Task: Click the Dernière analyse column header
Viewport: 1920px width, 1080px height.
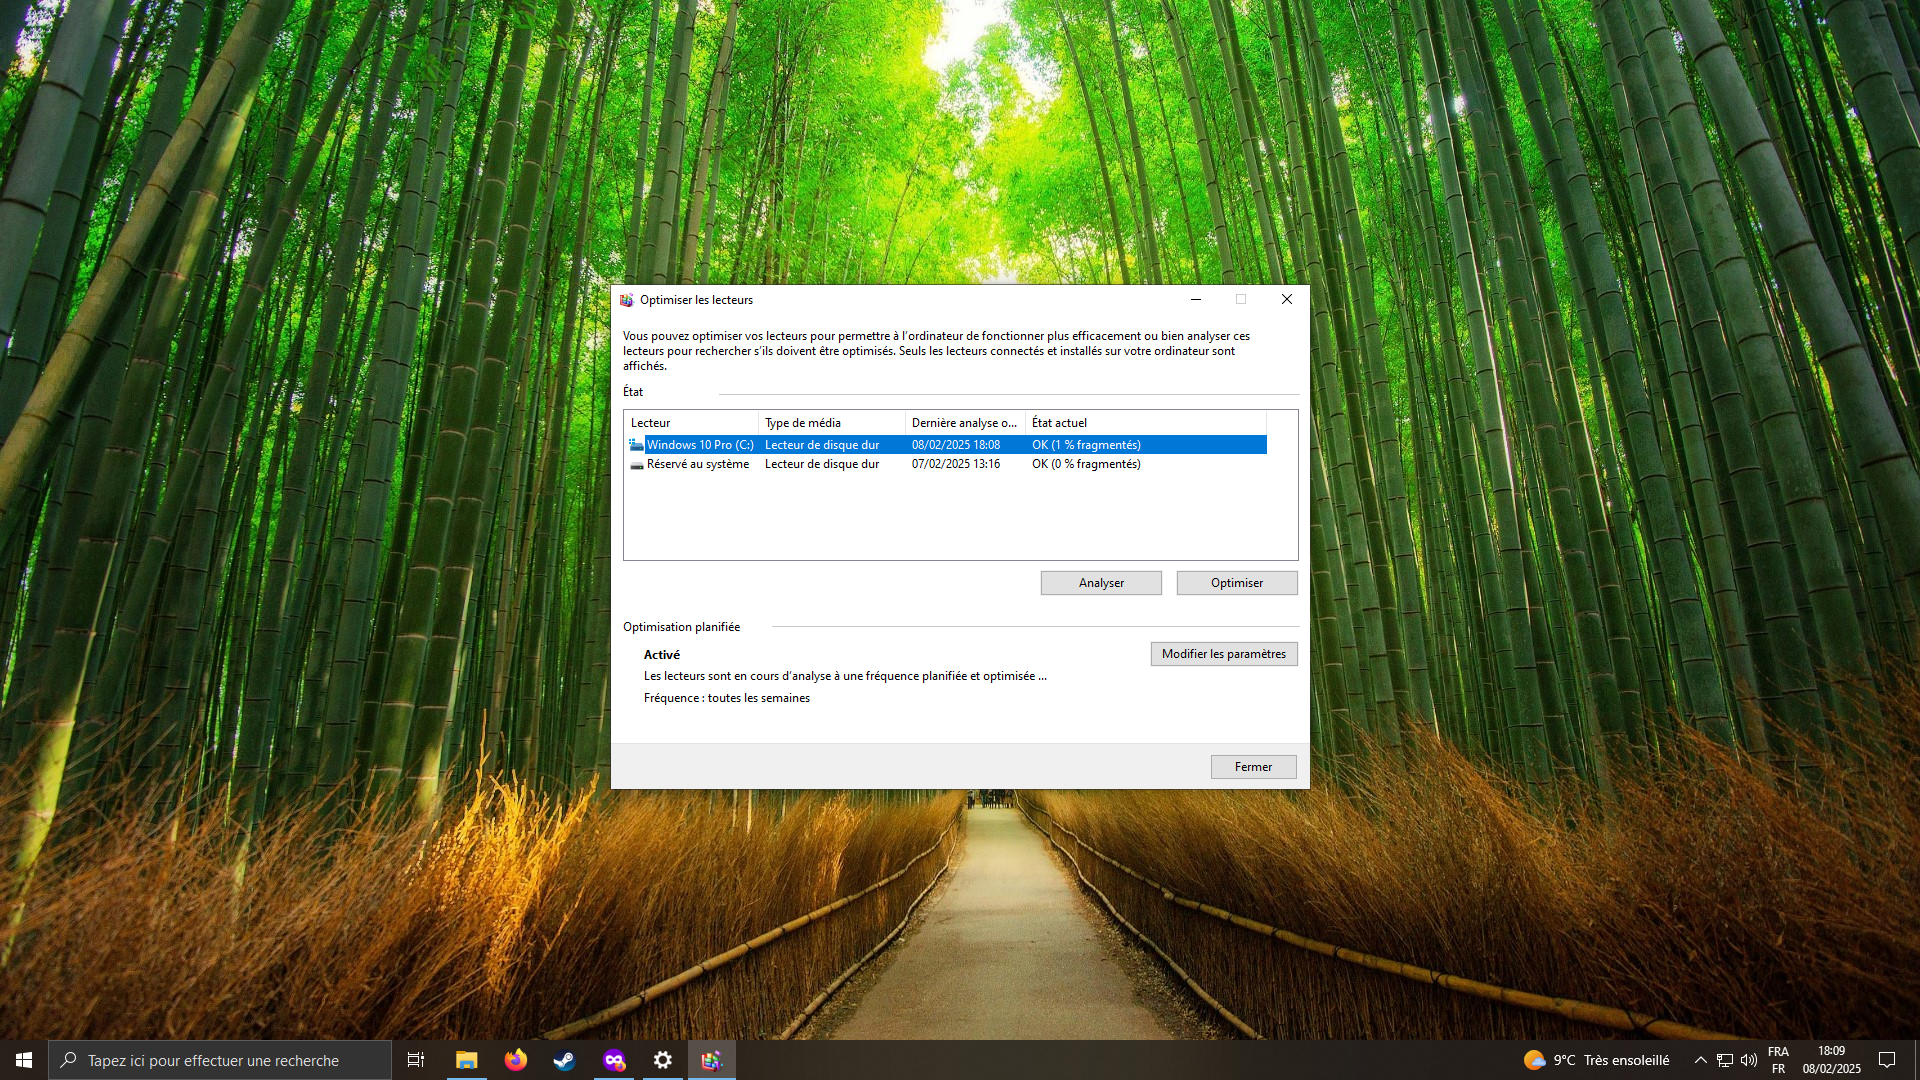Action: pyautogui.click(x=965, y=423)
